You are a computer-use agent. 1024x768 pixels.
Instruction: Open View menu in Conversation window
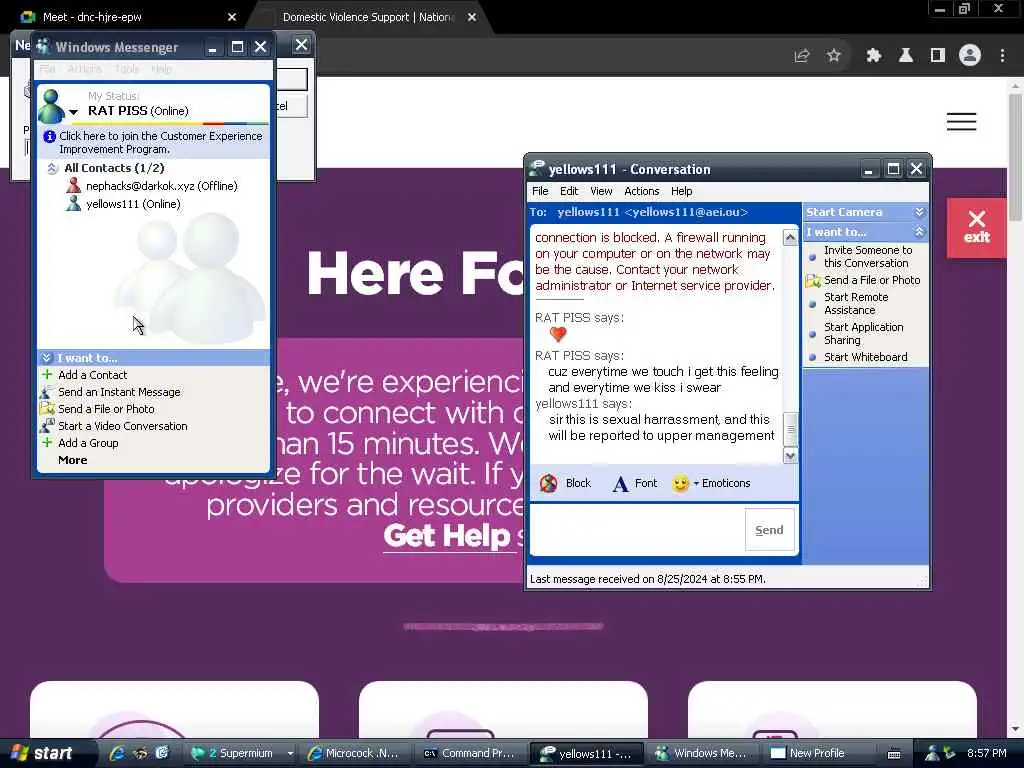(601, 191)
